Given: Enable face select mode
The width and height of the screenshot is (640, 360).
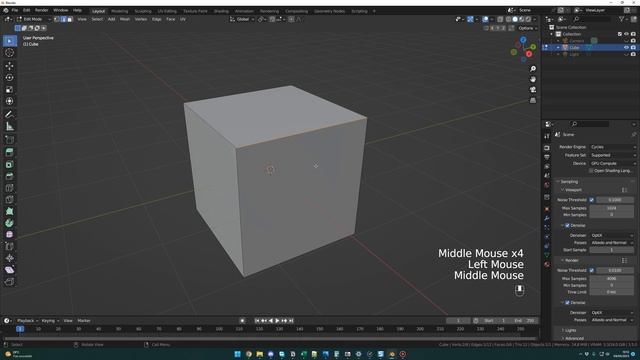Looking at the screenshot, I should coord(70,19).
